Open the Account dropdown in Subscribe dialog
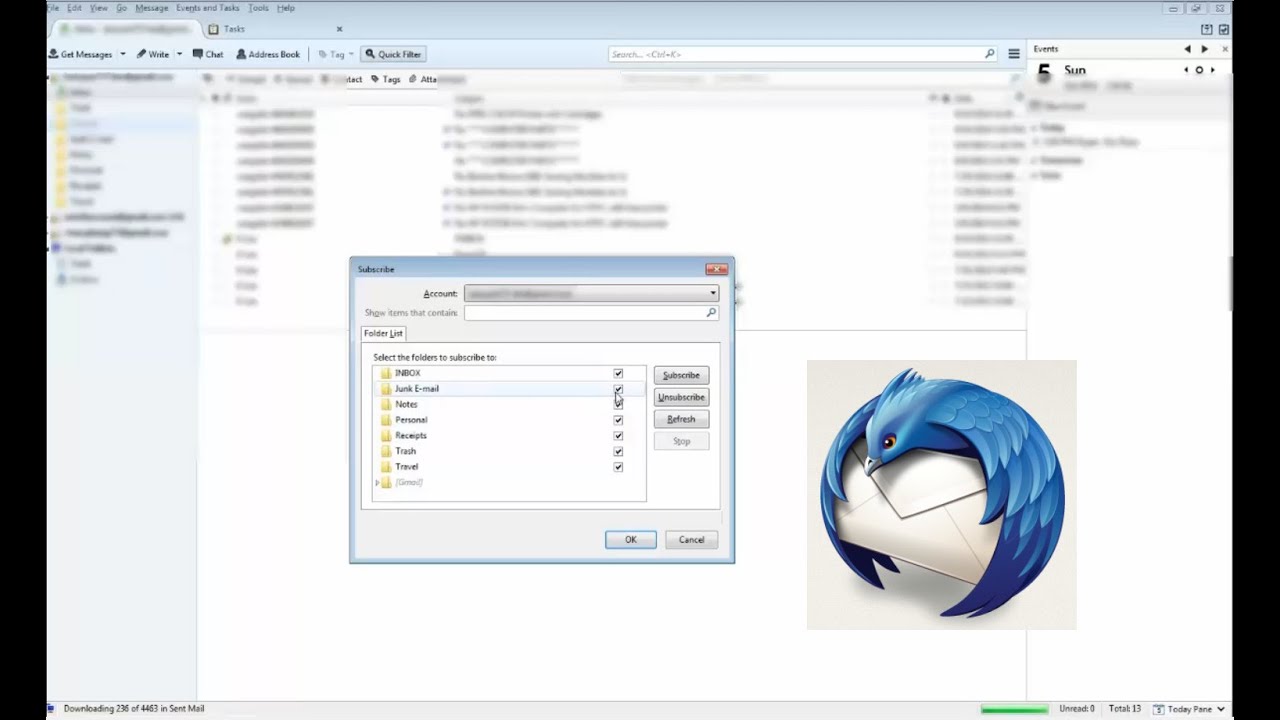 pyautogui.click(x=592, y=294)
